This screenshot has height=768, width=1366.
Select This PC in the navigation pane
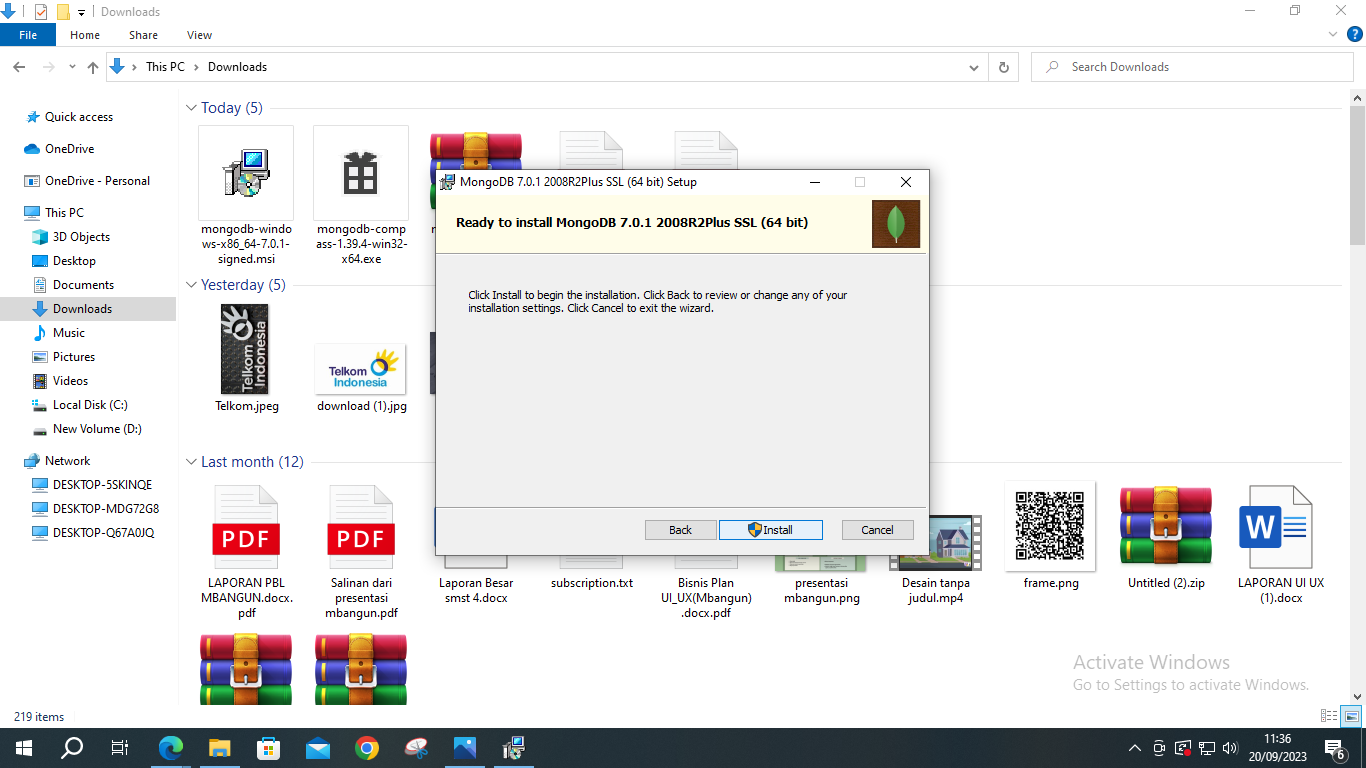64,213
